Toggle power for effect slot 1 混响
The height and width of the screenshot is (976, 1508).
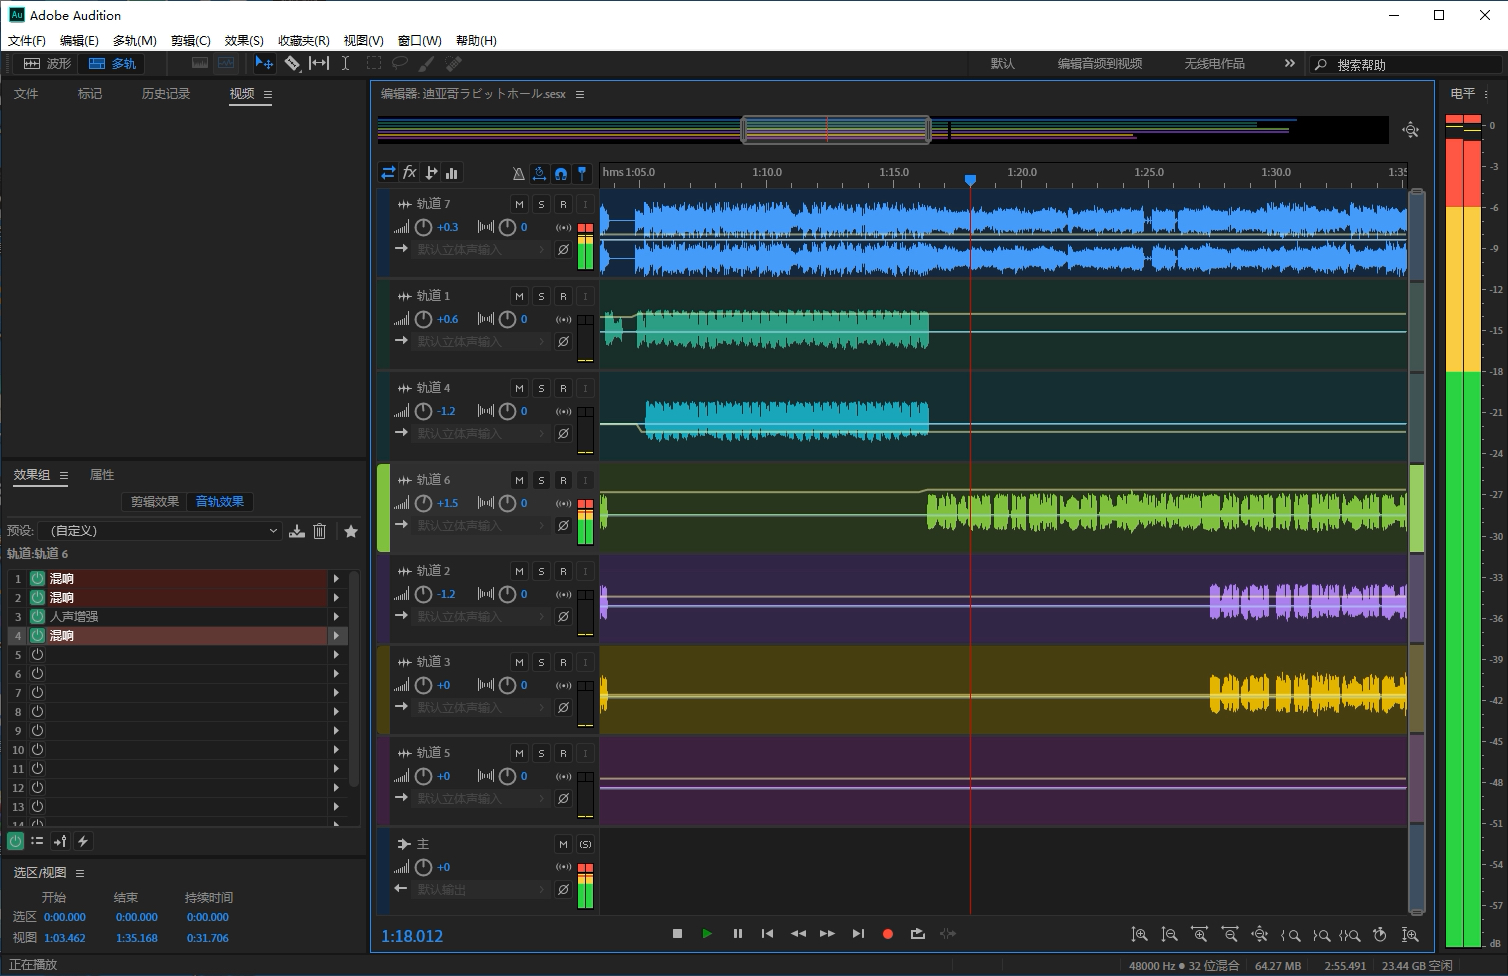click(37, 578)
